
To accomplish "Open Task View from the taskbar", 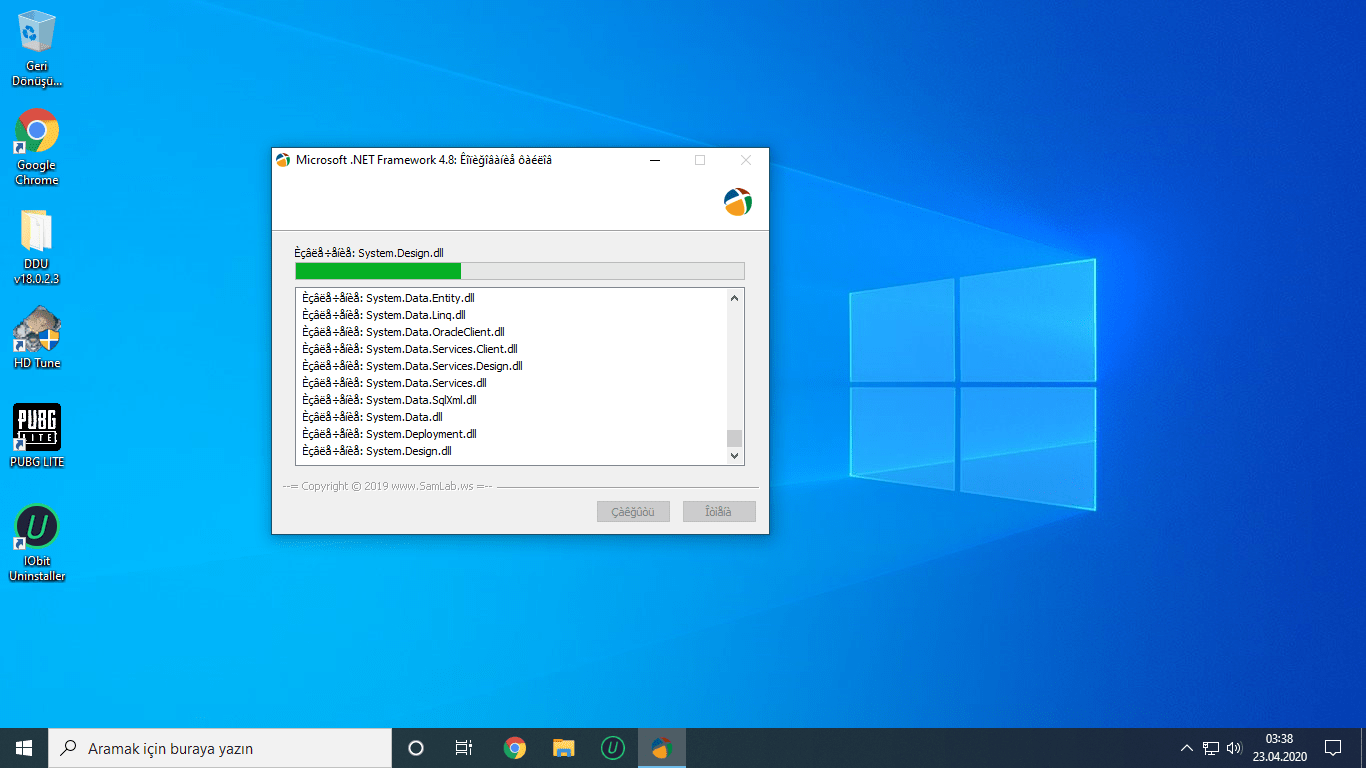I will click(x=464, y=748).
